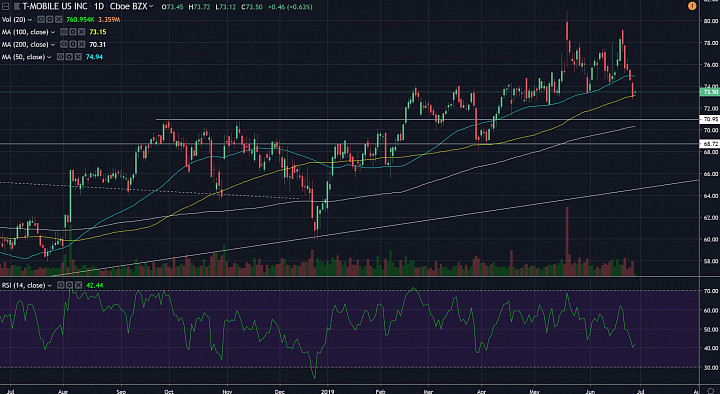Click the 70.00 RSI axis label
Screen dimensions: 720x394
tap(710, 291)
